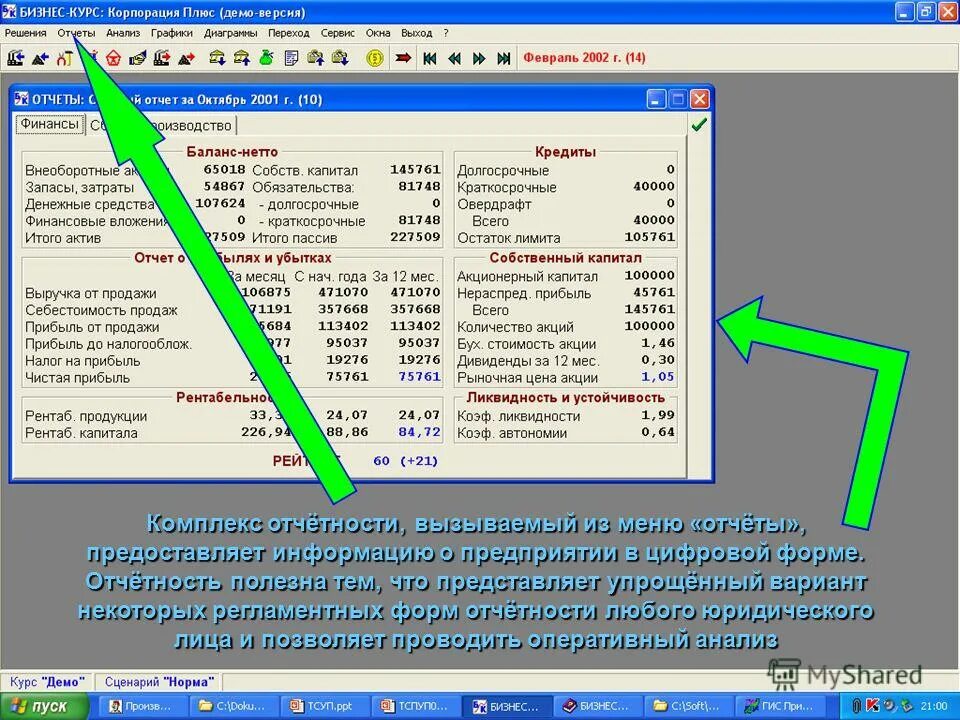
Task: Click the pliers and hammer tools icon
Action: pos(64,58)
